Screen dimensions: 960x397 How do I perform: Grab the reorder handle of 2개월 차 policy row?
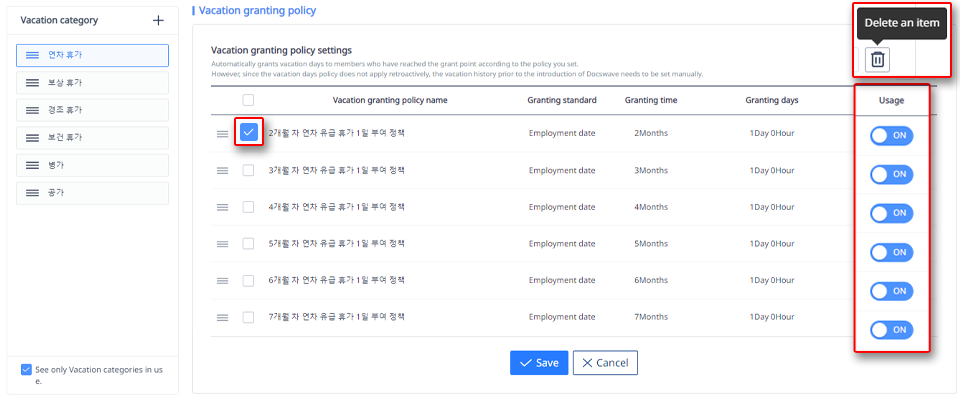tap(222, 134)
